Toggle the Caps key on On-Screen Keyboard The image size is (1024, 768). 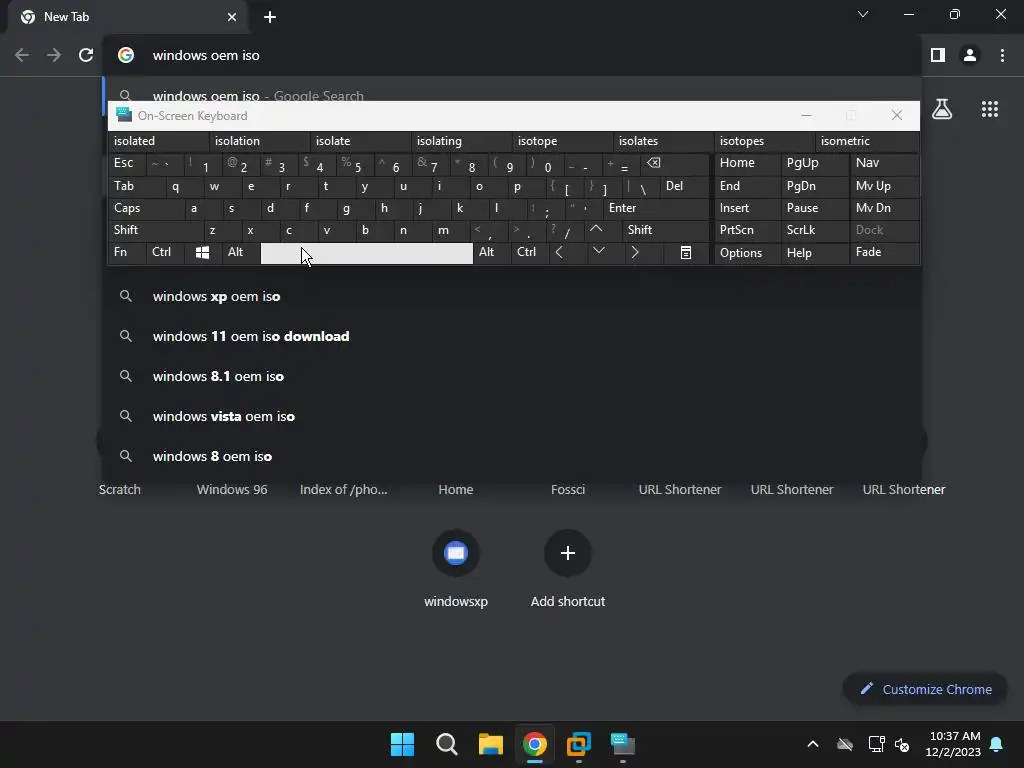(146, 208)
